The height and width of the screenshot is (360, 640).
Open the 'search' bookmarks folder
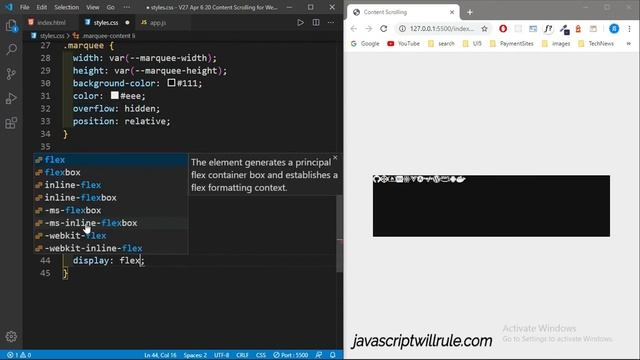[x=441, y=44]
